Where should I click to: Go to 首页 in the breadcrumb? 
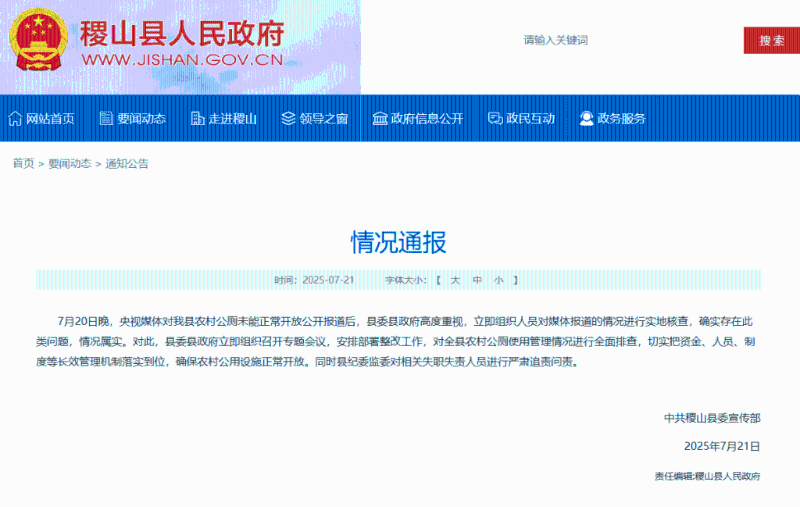23,163
